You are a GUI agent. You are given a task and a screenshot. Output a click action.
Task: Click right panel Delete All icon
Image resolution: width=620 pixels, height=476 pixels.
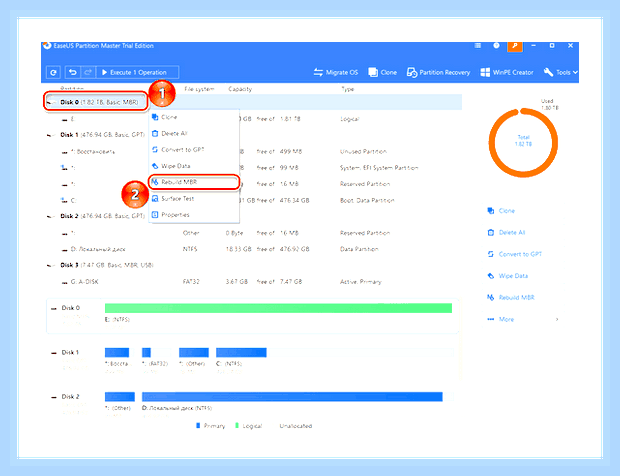pos(491,232)
